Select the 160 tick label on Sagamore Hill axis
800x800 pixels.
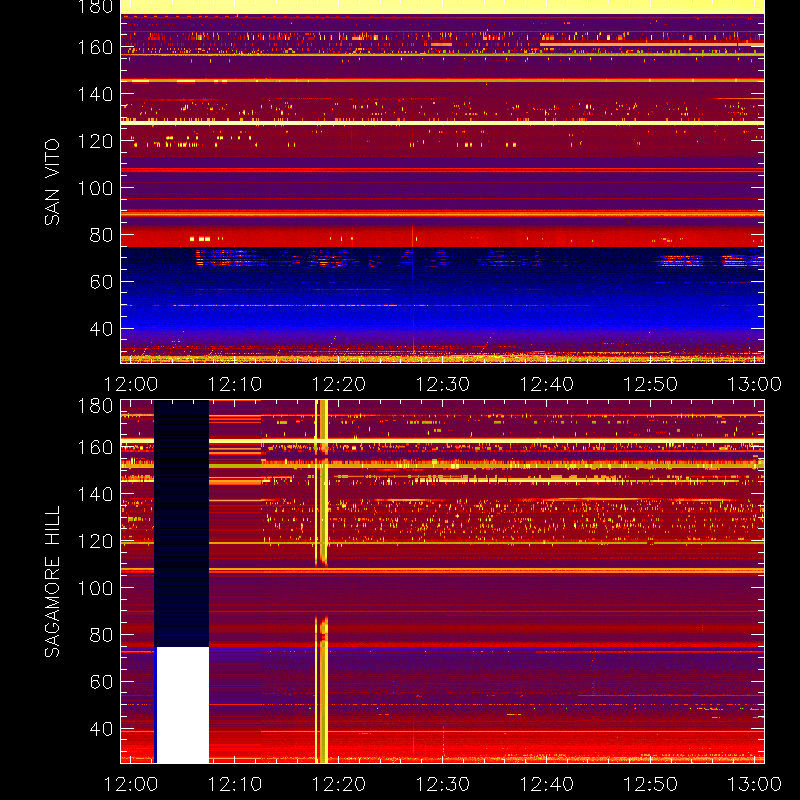(95, 447)
